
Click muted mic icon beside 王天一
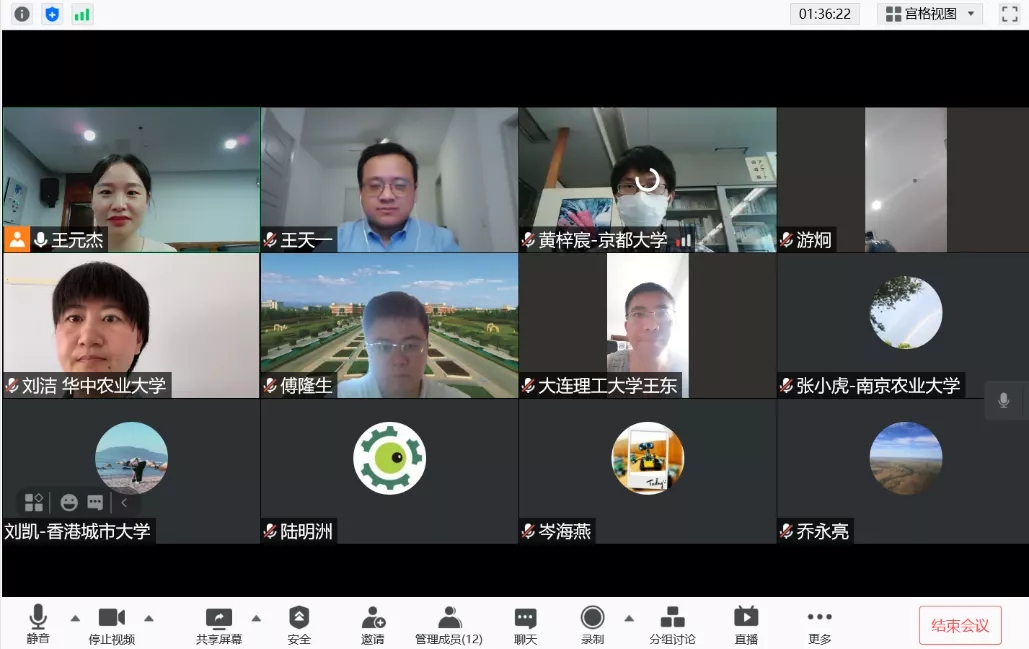point(270,240)
